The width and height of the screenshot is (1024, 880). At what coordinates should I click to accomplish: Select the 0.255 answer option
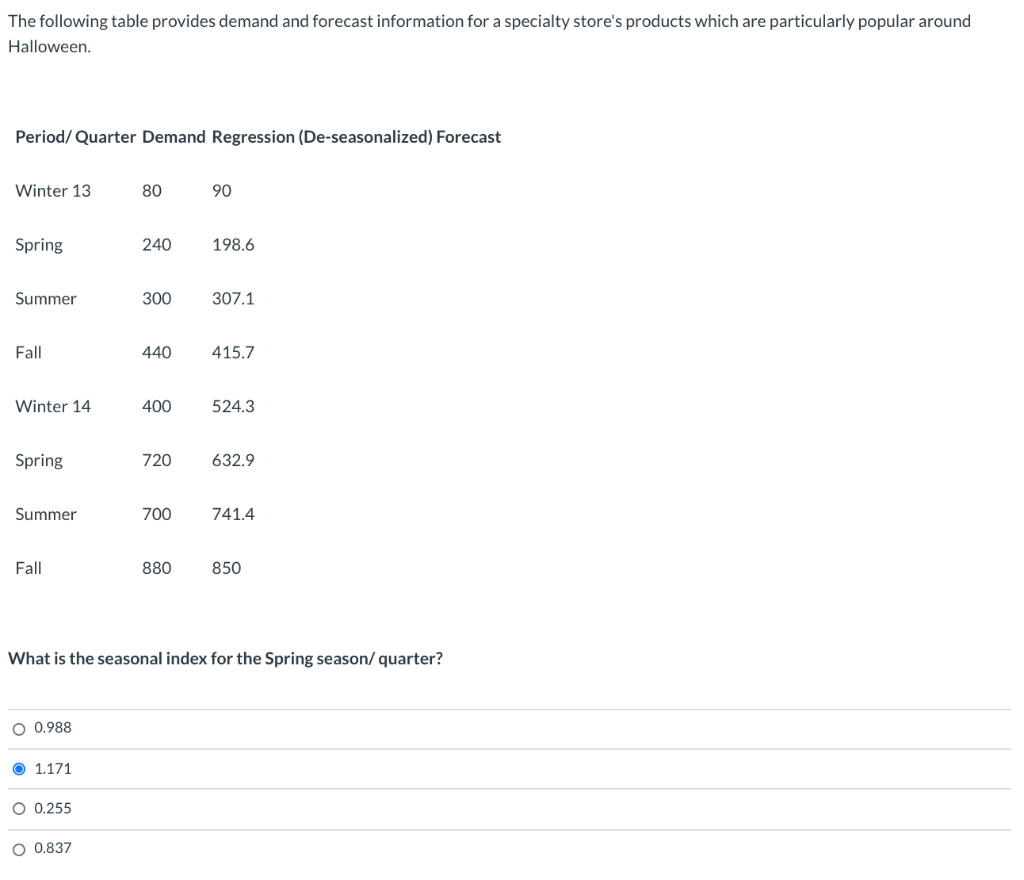pyautogui.click(x=19, y=808)
